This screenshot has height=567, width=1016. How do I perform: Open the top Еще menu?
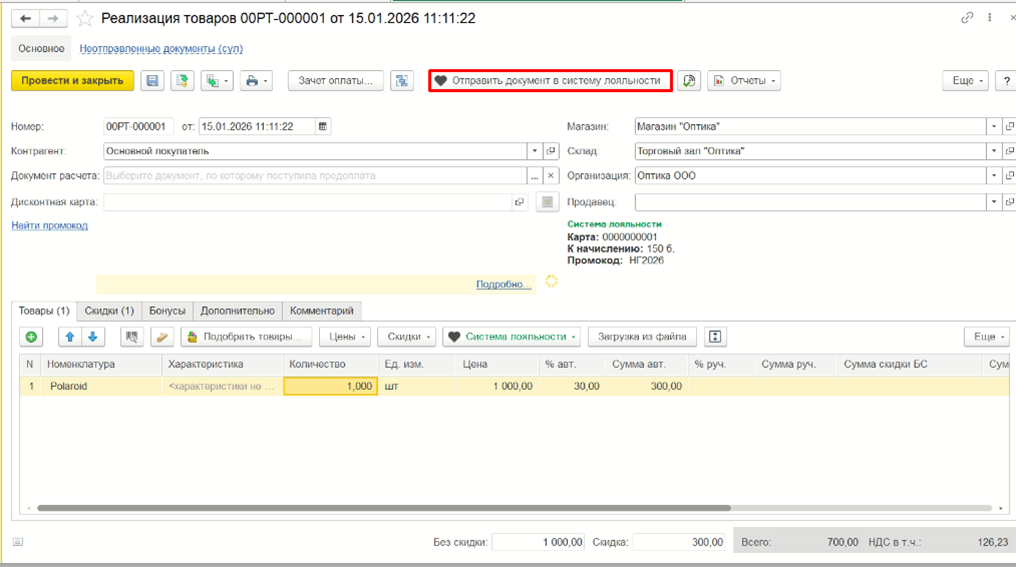965,81
